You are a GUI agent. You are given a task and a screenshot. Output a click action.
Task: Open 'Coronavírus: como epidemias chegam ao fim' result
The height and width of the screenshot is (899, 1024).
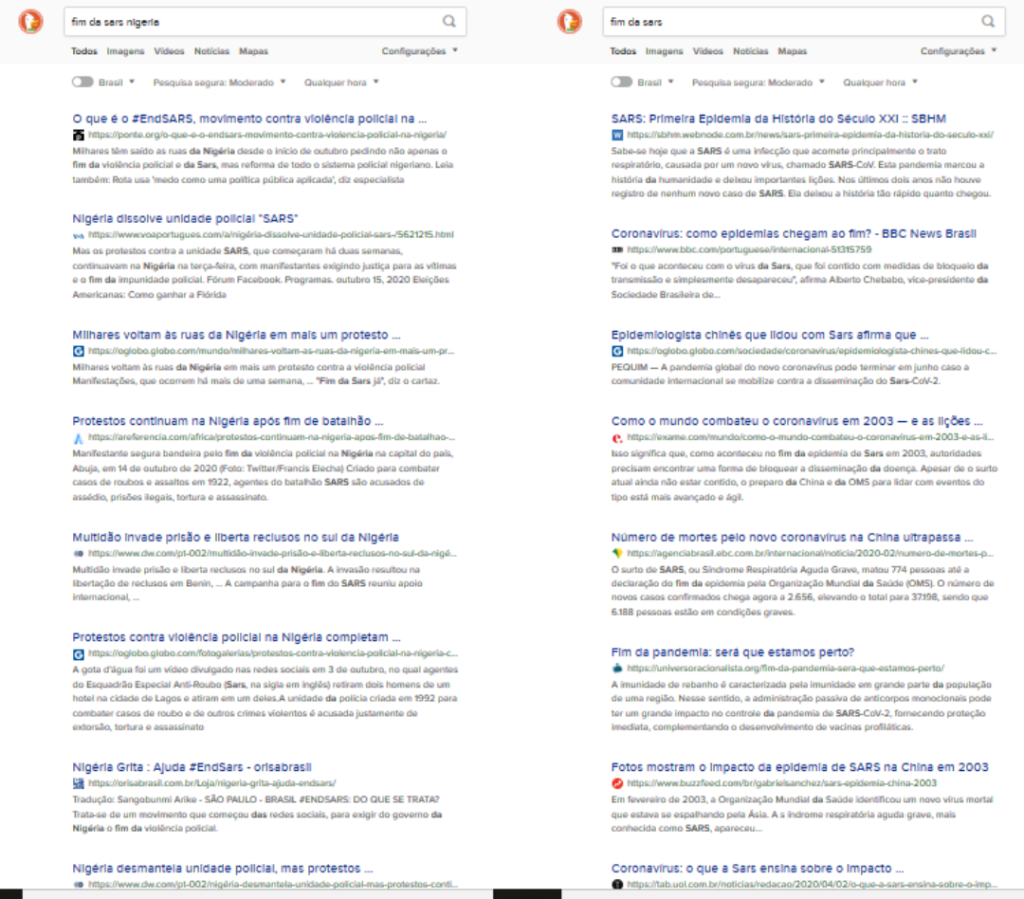click(x=793, y=234)
